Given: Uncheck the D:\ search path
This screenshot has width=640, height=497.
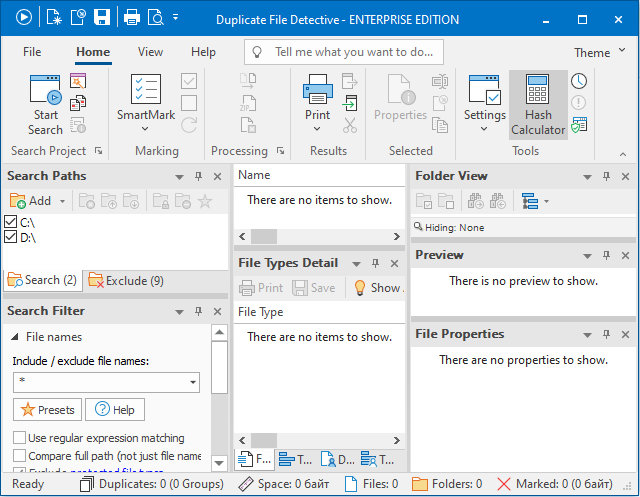Looking at the screenshot, I should tap(11, 237).
